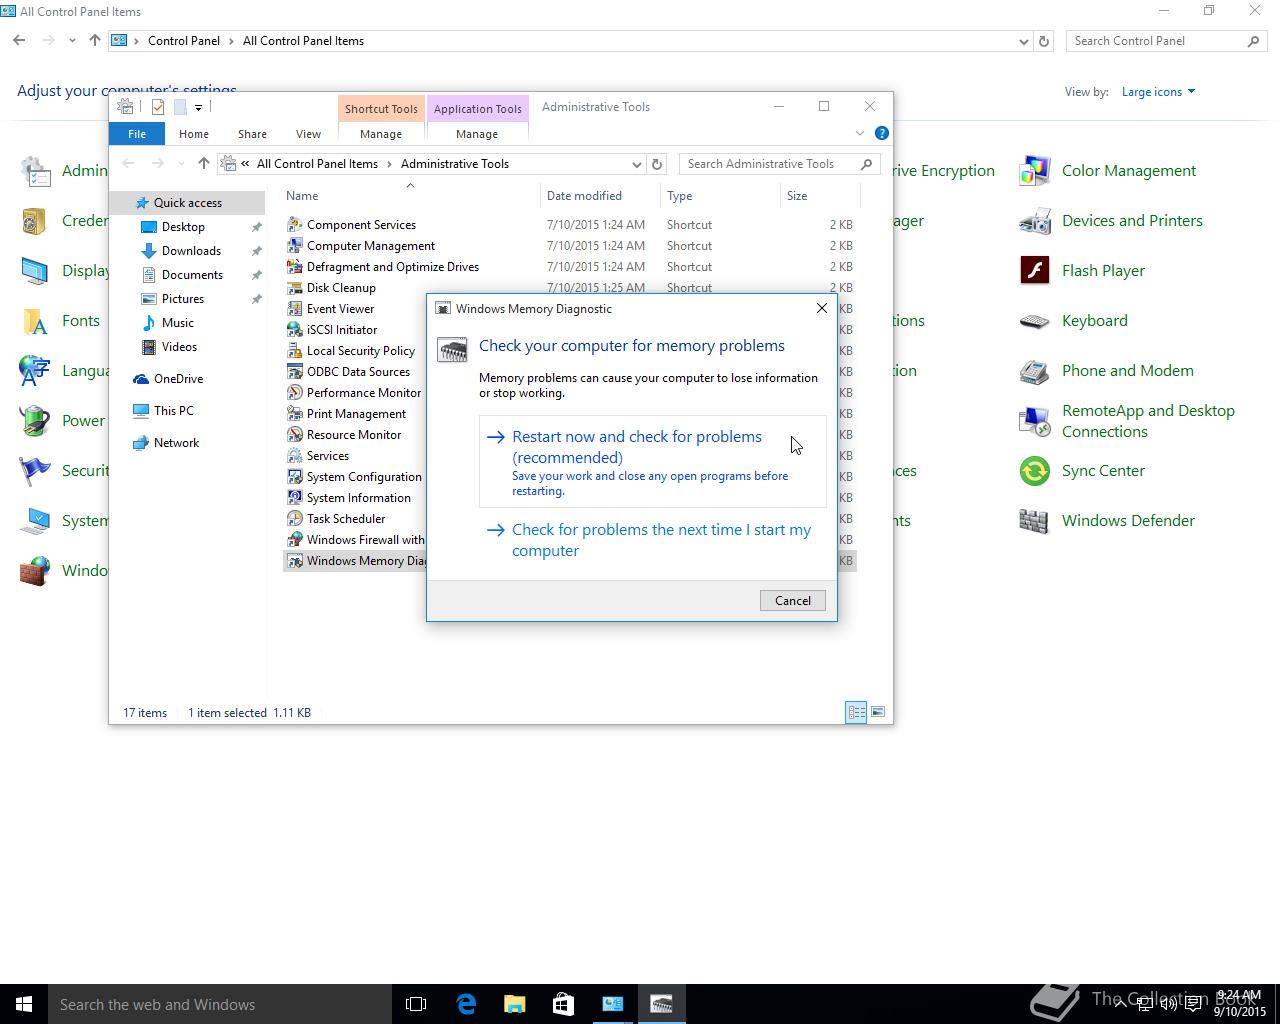Select the Event Viewer icon
Viewport: 1280px width, 1024px height.
(x=294, y=309)
